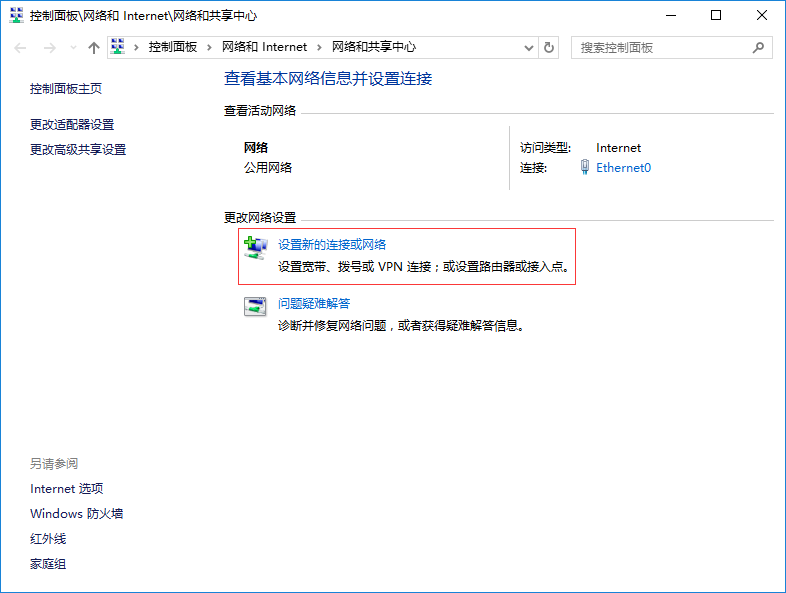
Task: Open 更改适配器设置 in the sidebar
Action: [x=72, y=125]
